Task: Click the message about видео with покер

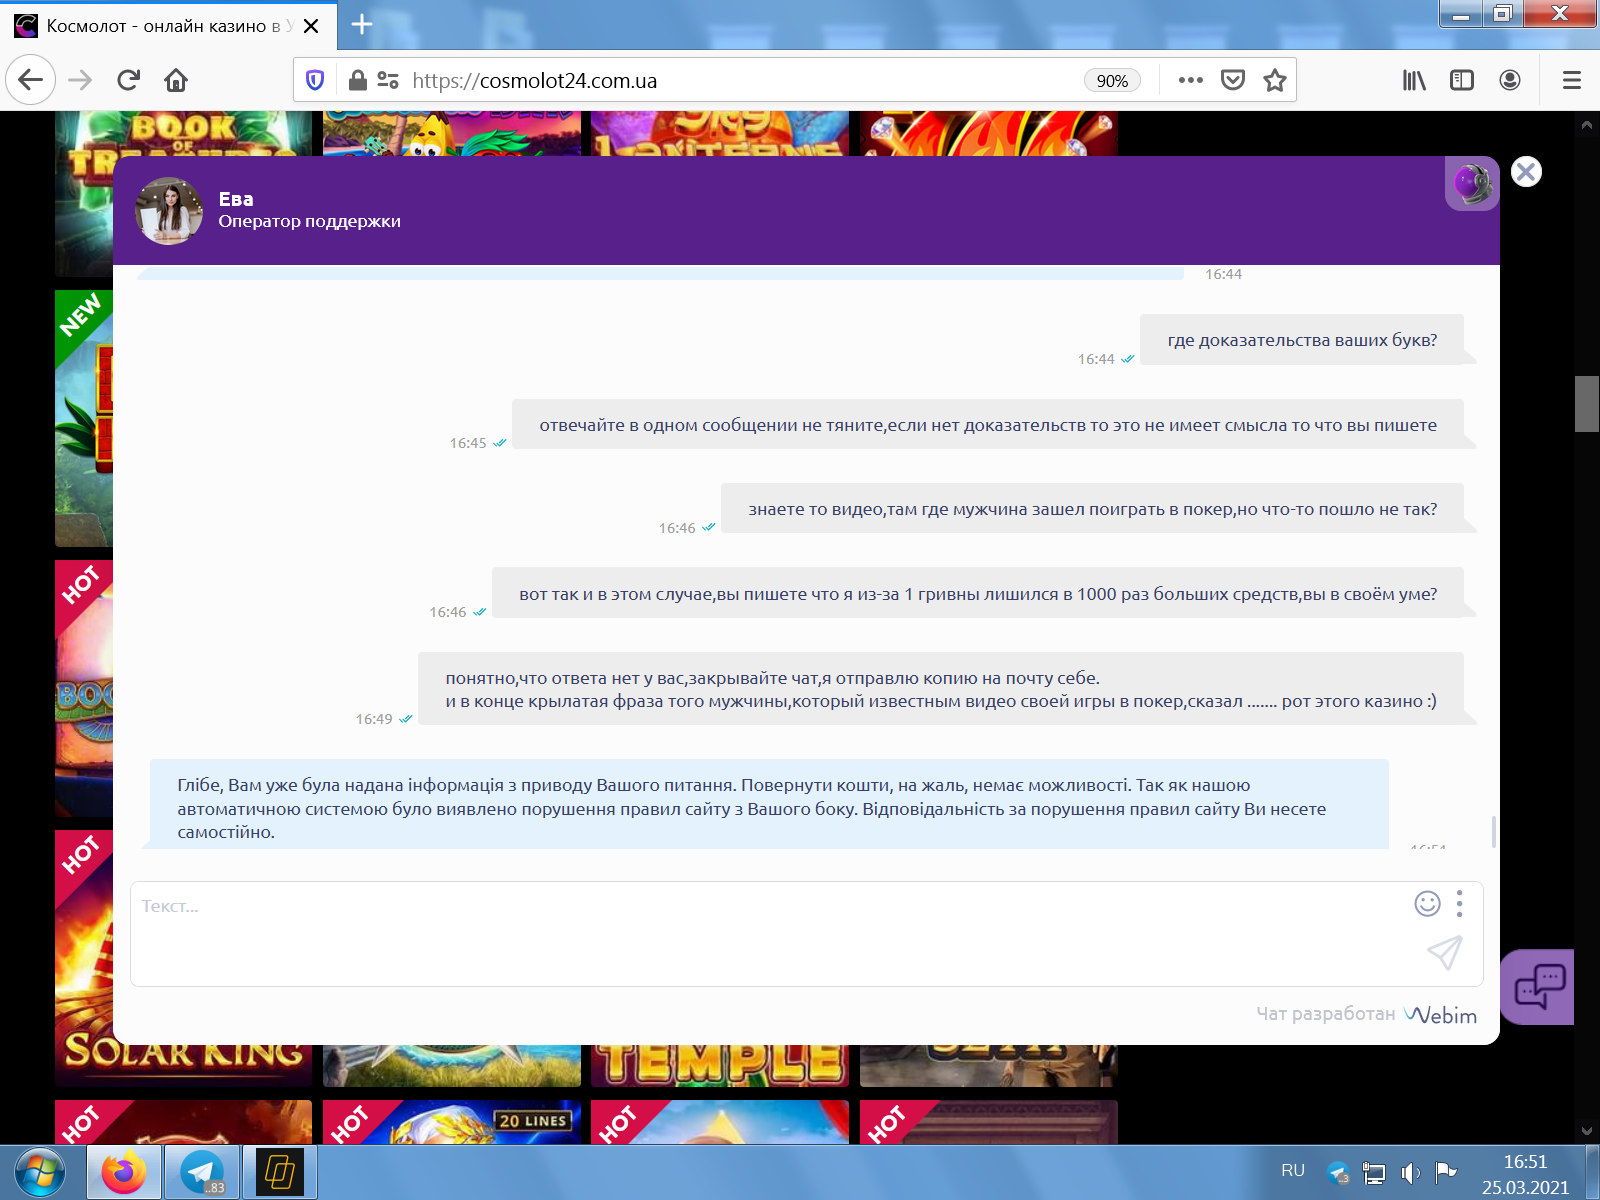Action: (1092, 509)
